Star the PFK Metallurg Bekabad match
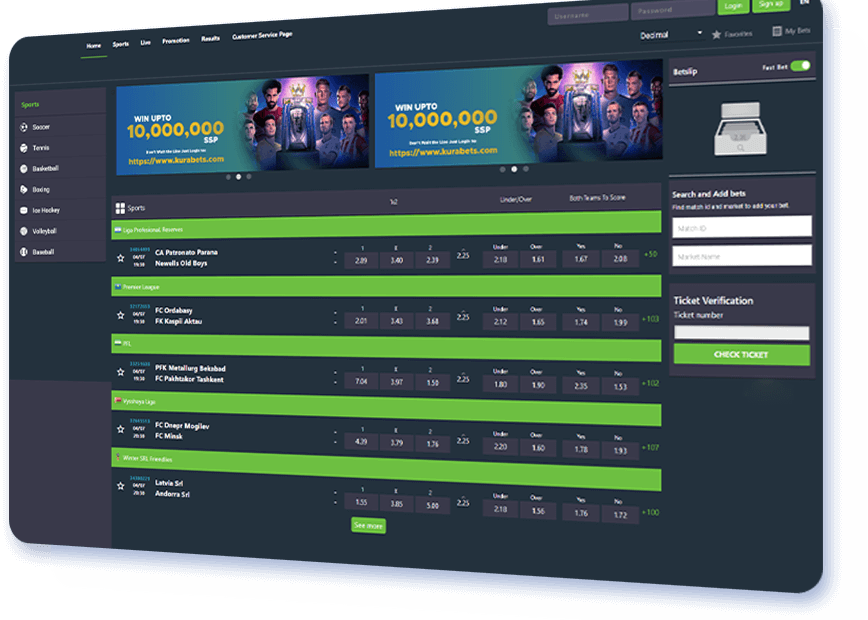 [121, 372]
